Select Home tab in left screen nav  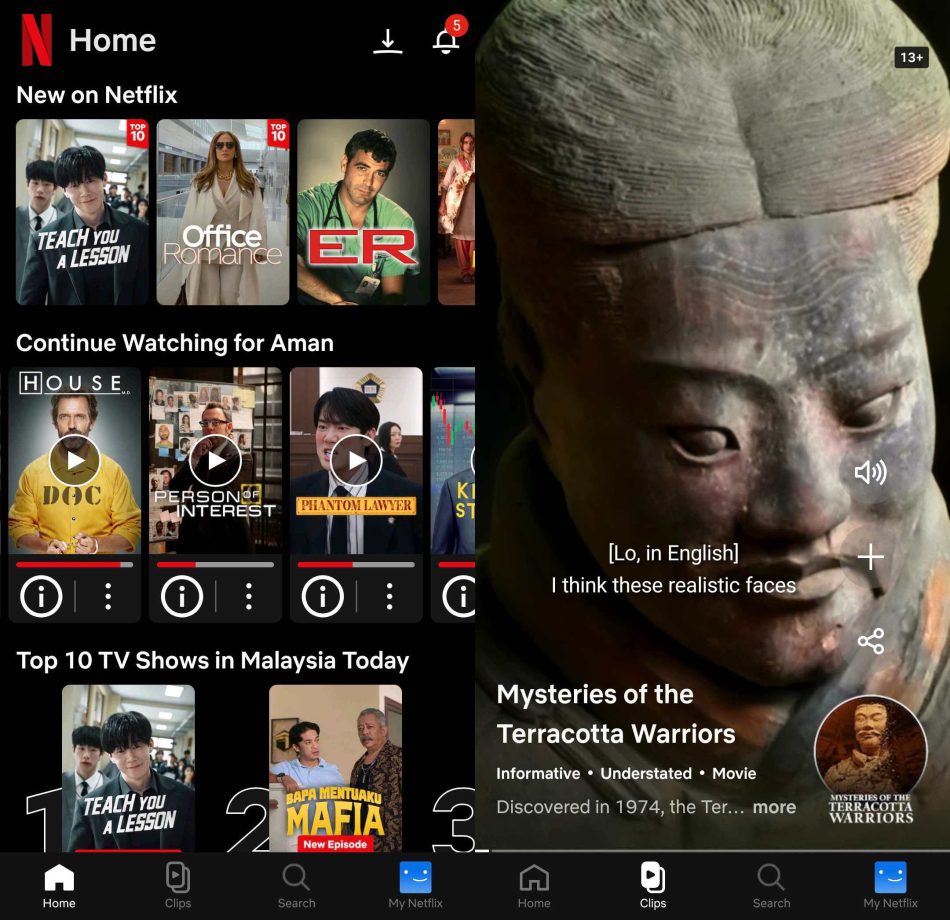coord(59,885)
